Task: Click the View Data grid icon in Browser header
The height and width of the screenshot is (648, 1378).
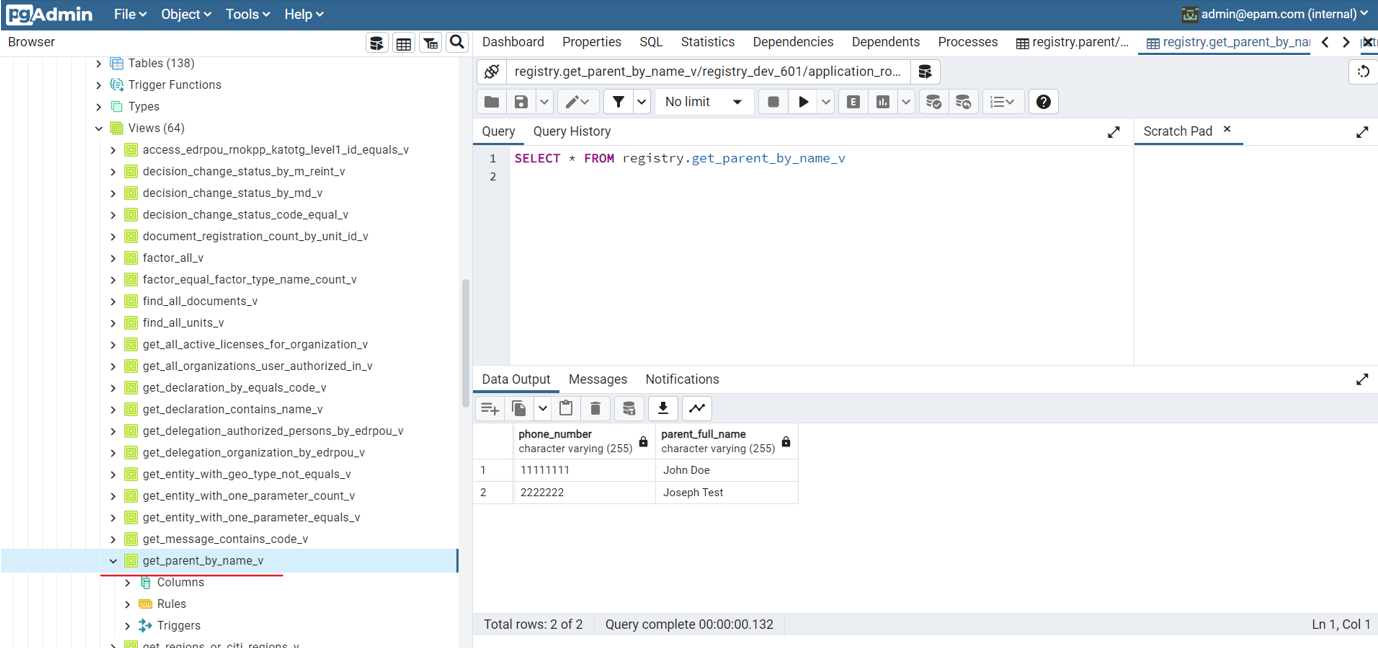Action: point(404,43)
